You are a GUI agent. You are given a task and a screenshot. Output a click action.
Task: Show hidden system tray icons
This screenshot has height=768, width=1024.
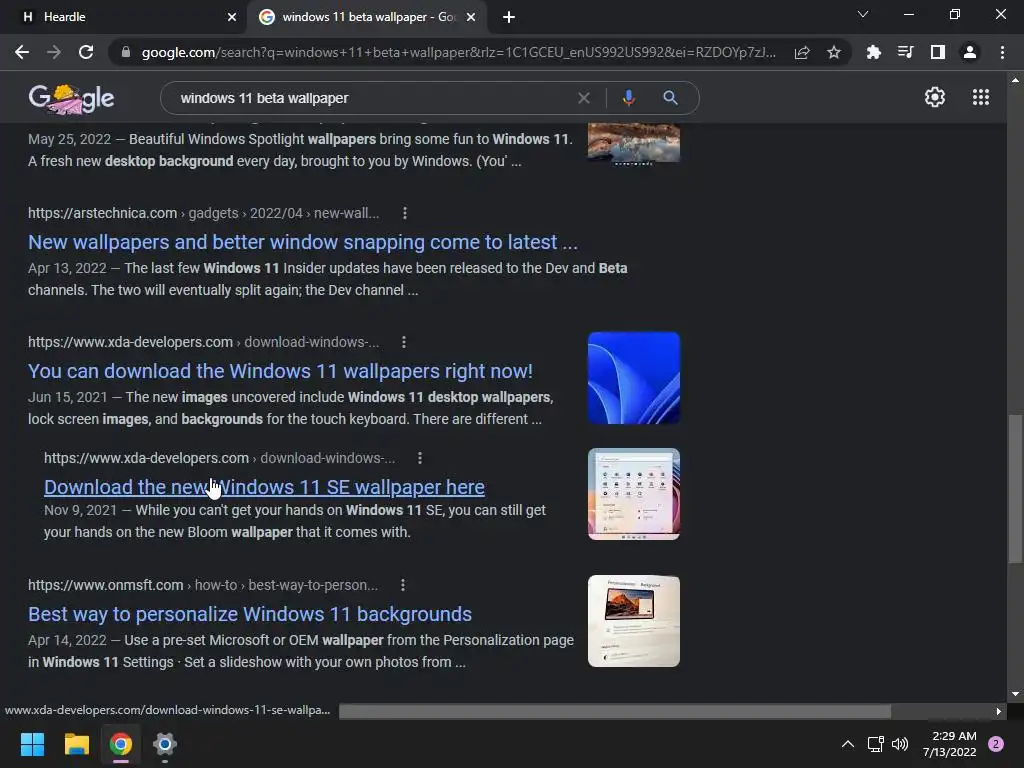848,744
